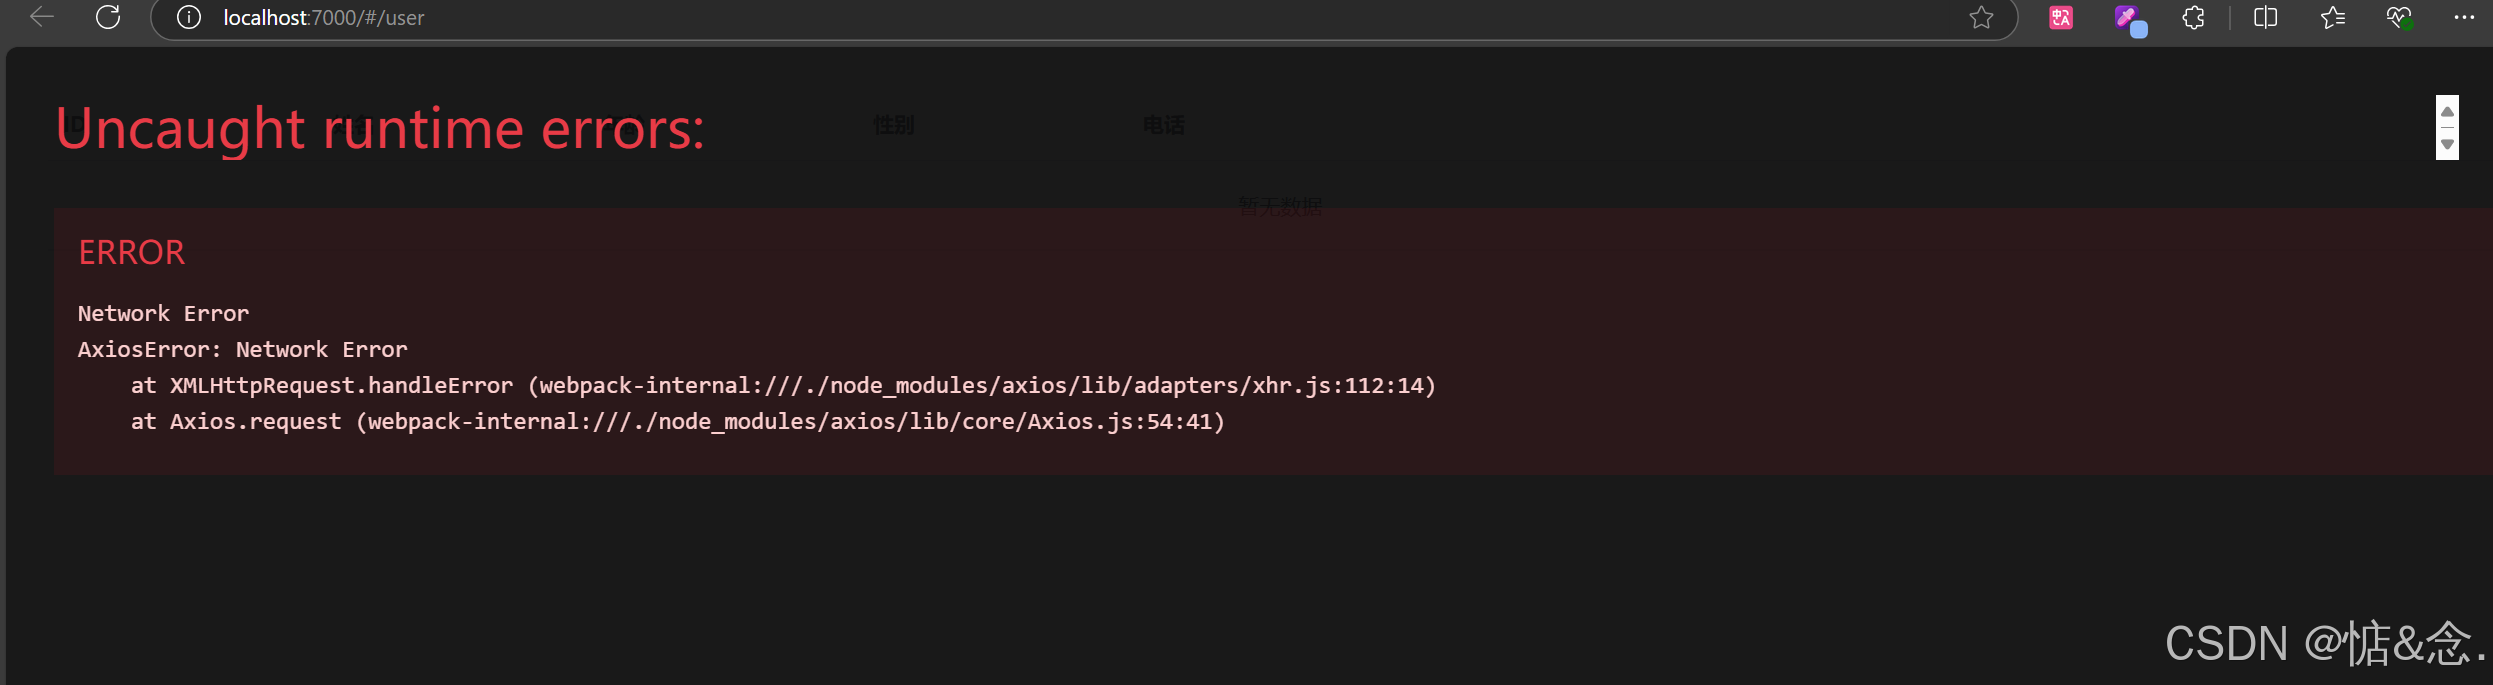
Task: Open Browser essentials heartbeat icon
Action: click(2399, 18)
